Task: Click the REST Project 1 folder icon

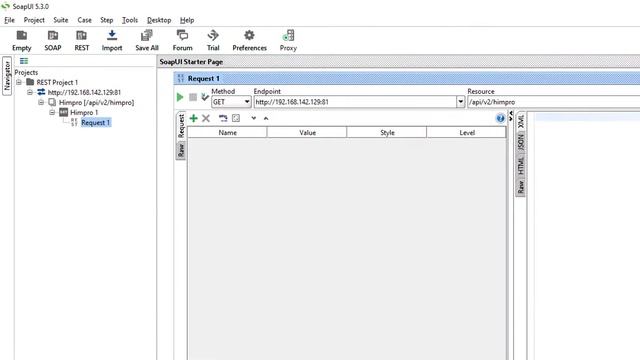Action: click(x=30, y=82)
